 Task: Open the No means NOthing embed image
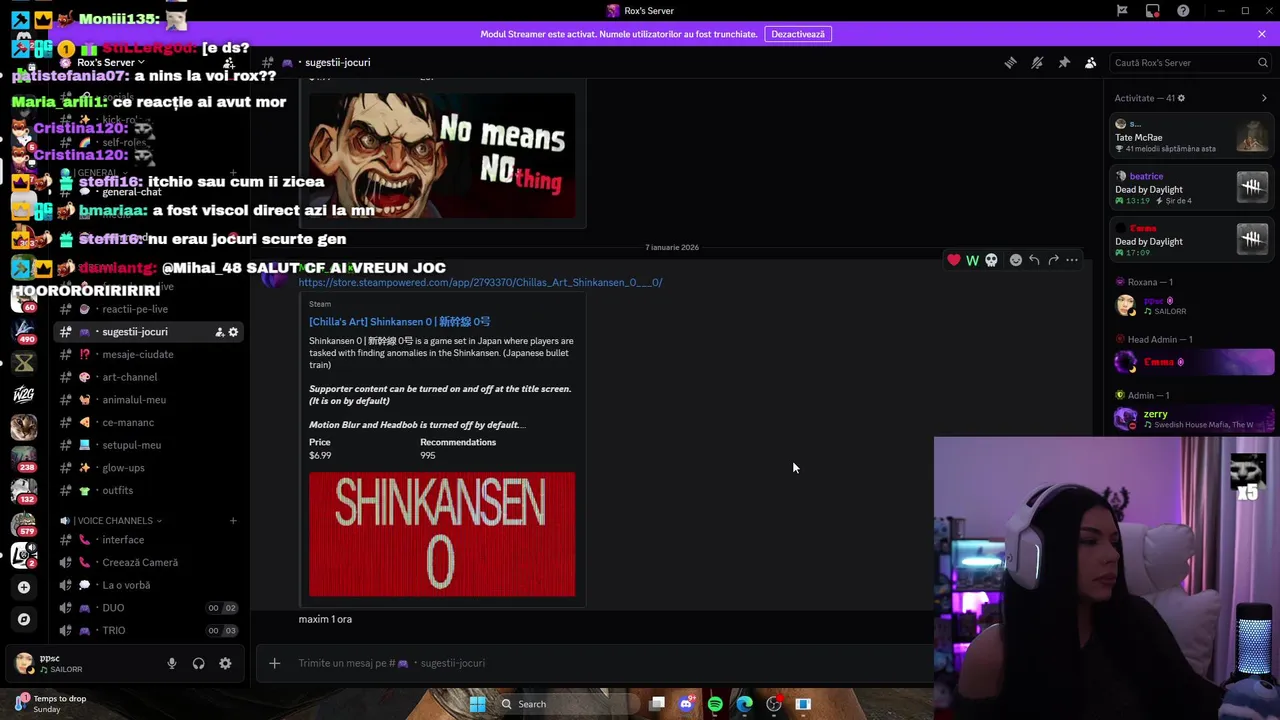pos(442,156)
